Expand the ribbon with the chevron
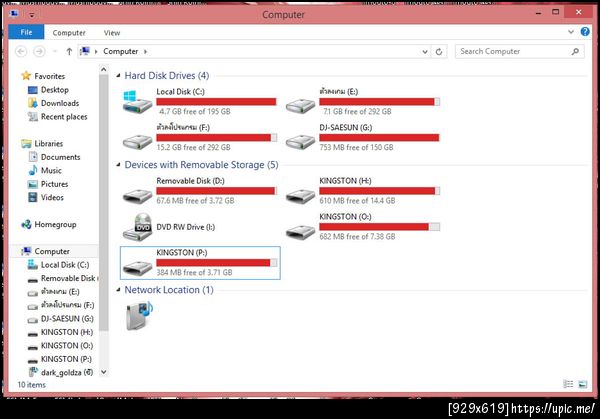This screenshot has height=419, width=600. pos(571,32)
